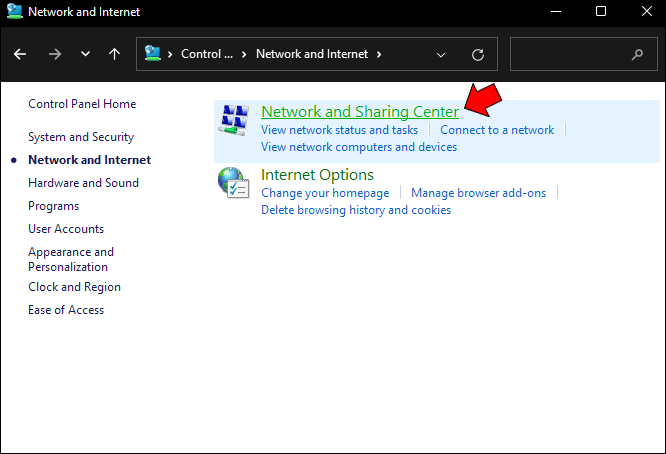Expand the address bar history dropdown
This screenshot has width=666, height=454.
tap(441, 54)
